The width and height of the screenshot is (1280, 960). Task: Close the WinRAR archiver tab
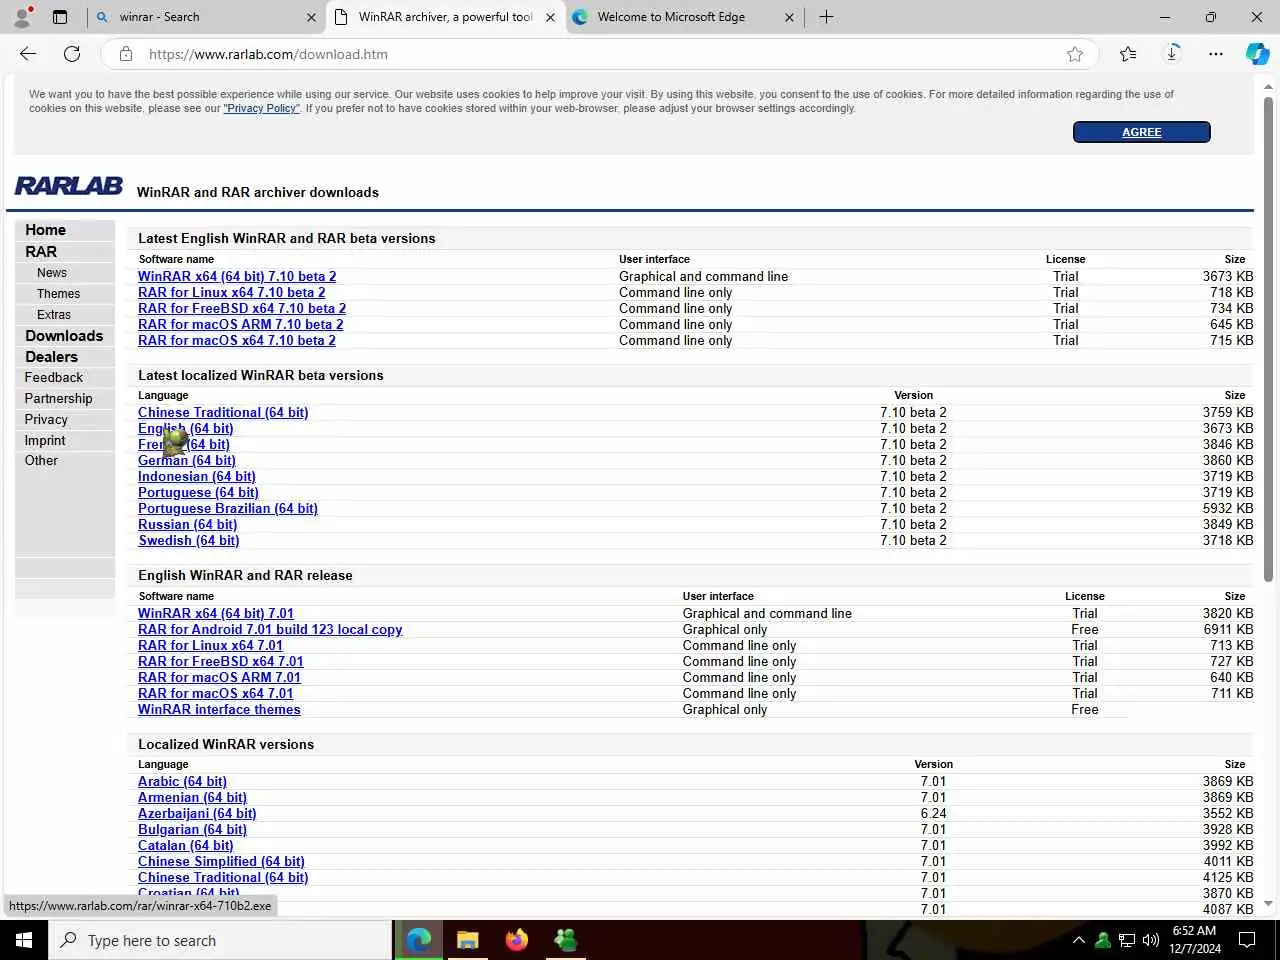[550, 17]
